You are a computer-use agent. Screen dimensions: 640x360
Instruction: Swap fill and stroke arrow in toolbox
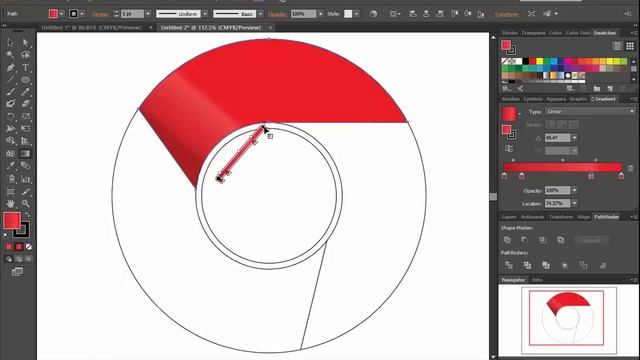tap(28, 214)
